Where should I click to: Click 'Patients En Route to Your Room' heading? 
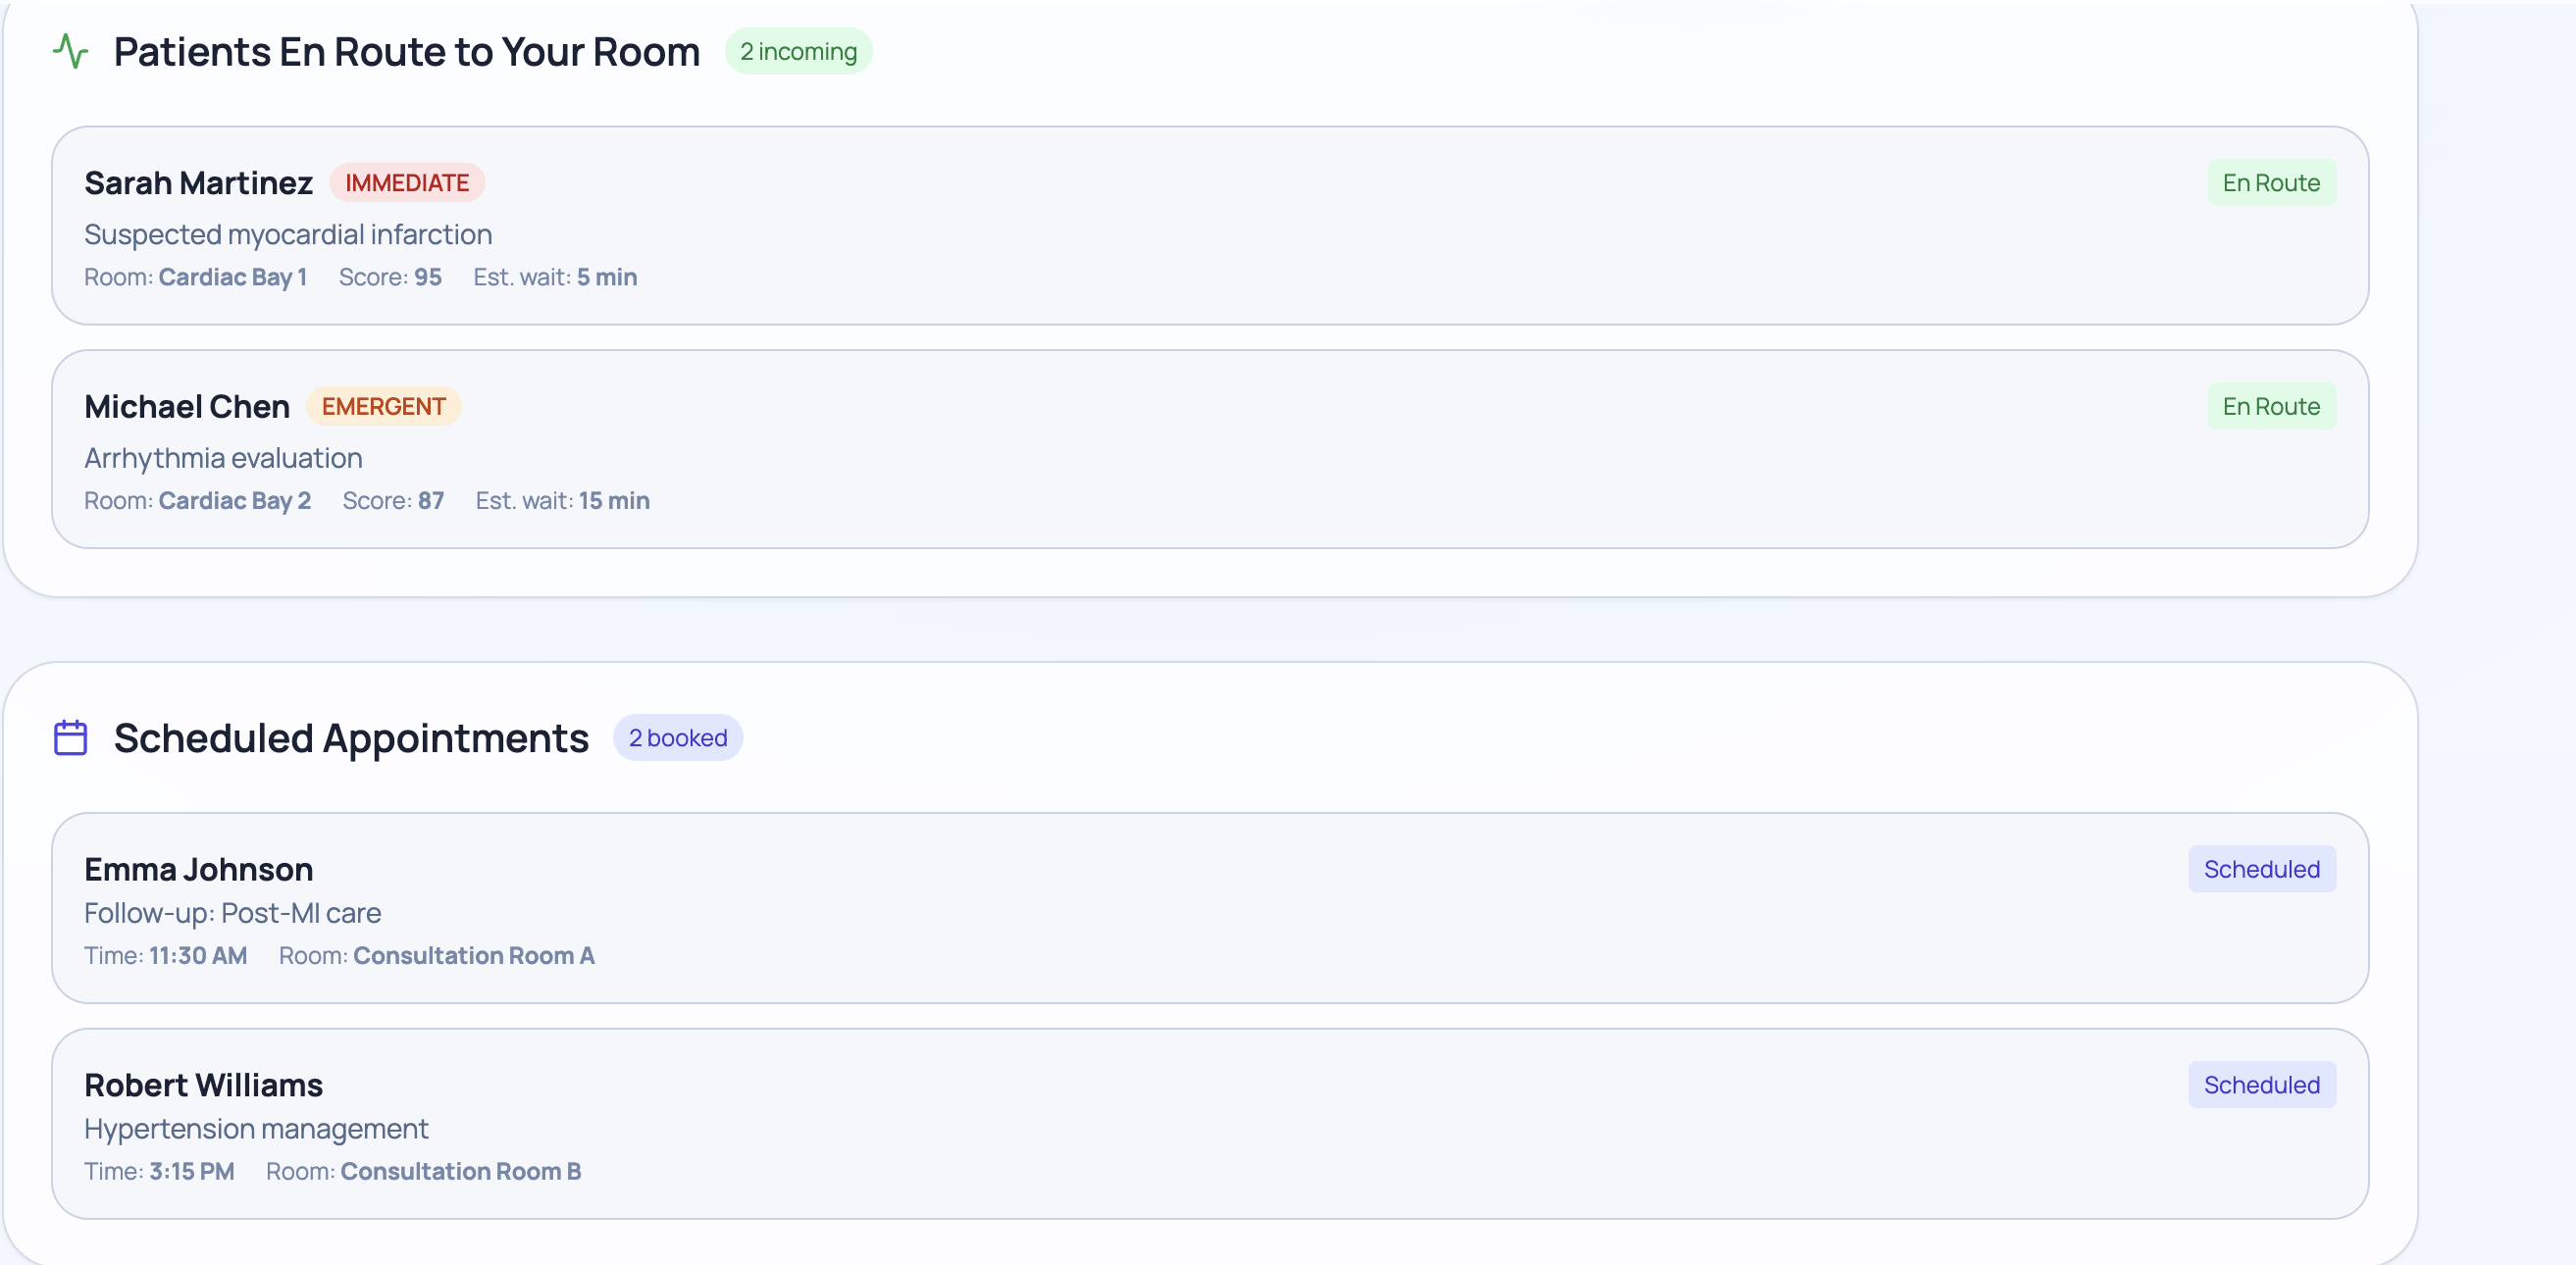click(x=406, y=51)
